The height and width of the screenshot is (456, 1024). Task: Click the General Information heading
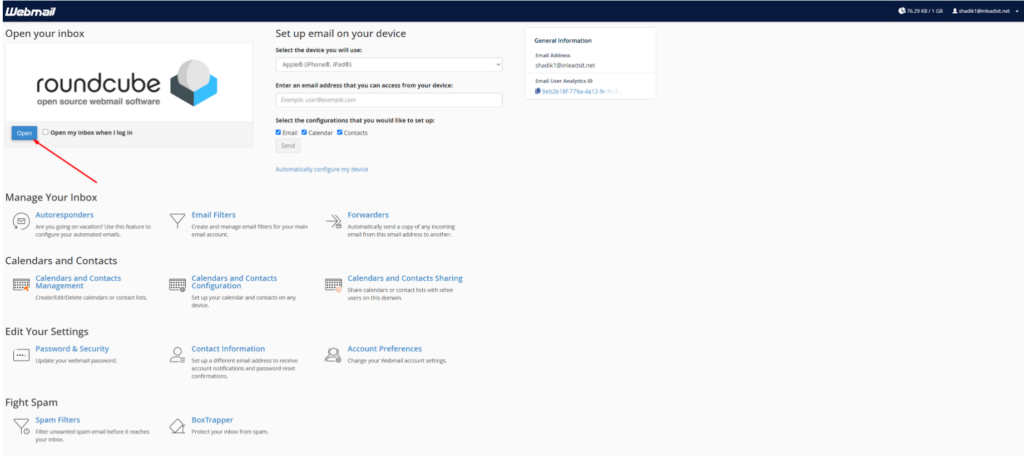point(563,41)
